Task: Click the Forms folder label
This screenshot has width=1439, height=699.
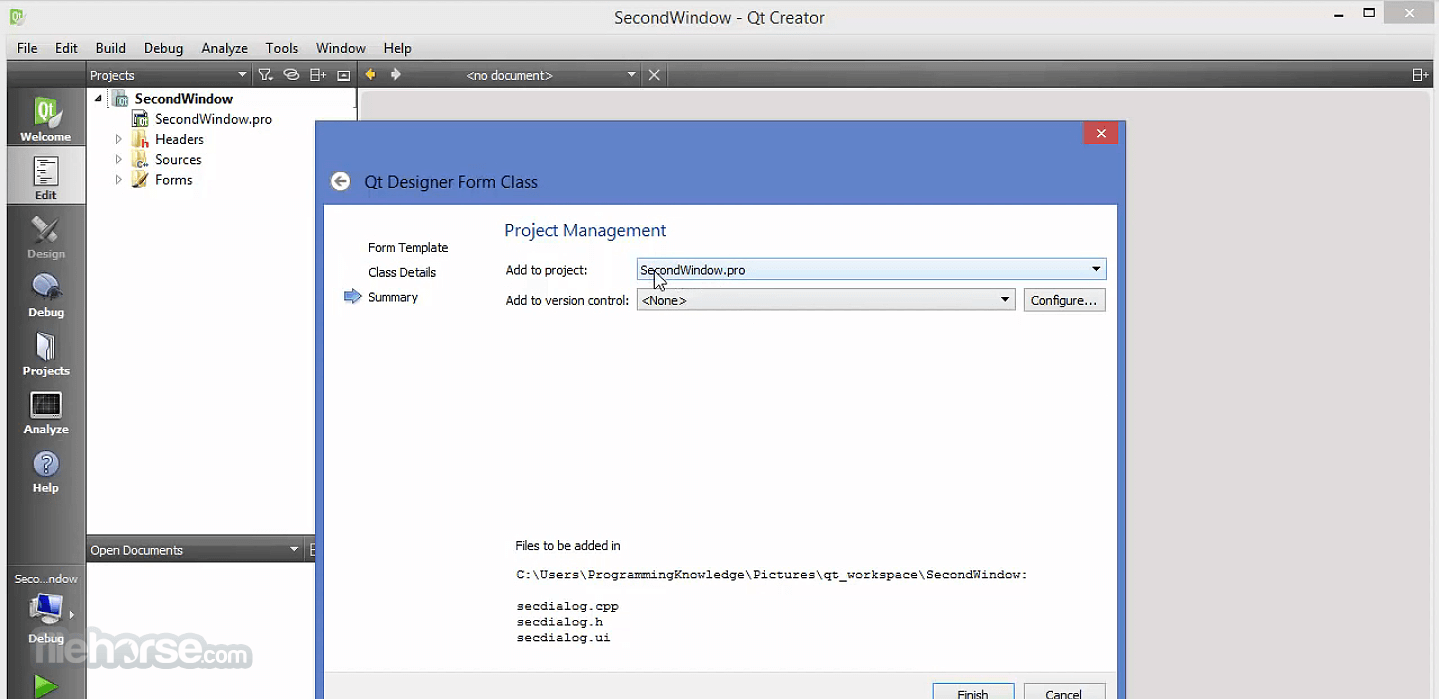Action: pos(173,180)
